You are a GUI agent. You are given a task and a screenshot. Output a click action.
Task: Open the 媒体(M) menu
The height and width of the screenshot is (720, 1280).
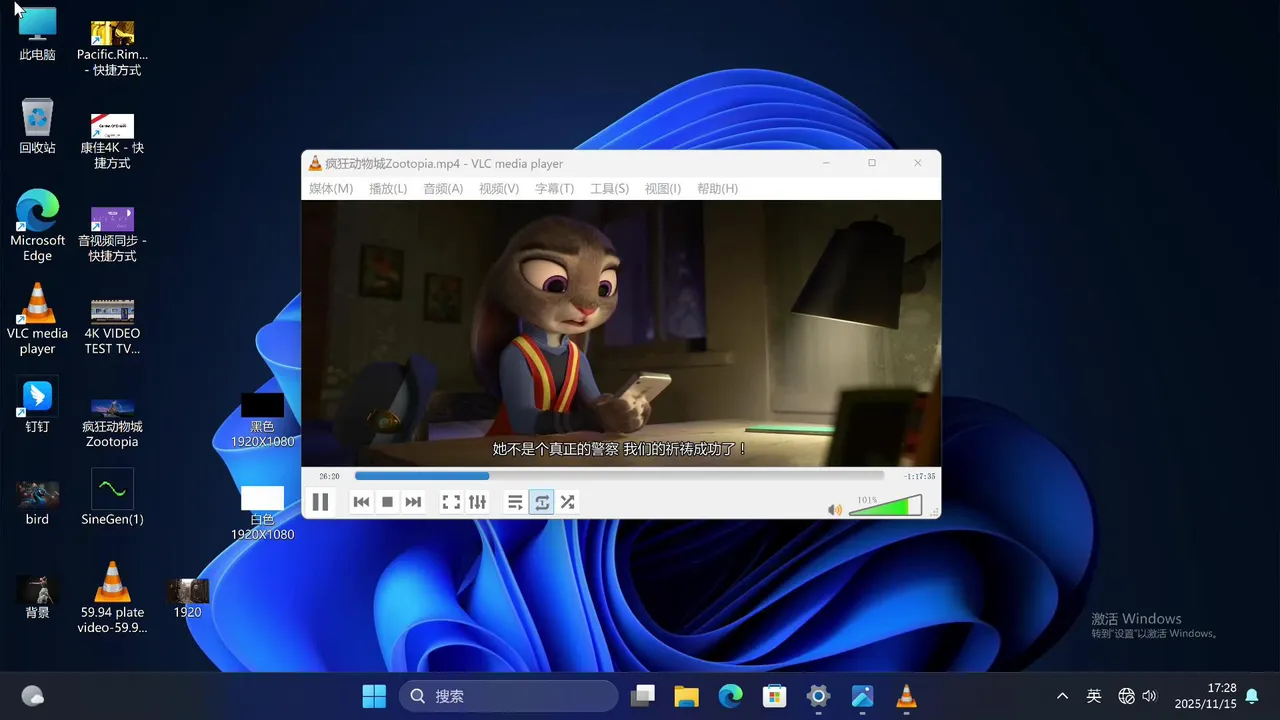[331, 189]
